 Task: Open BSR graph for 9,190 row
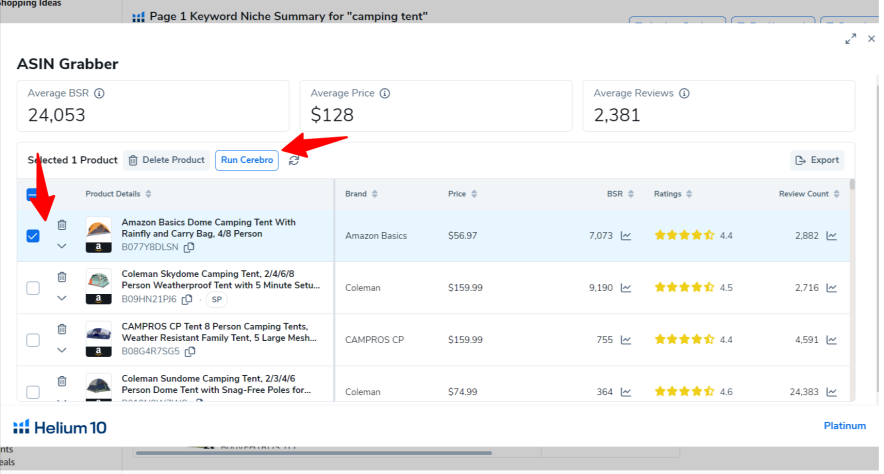pyautogui.click(x=626, y=287)
